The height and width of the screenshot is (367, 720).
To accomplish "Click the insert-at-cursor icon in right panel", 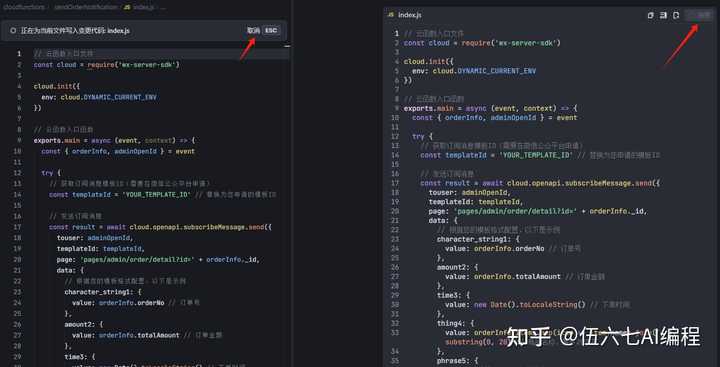I will pyautogui.click(x=663, y=15).
